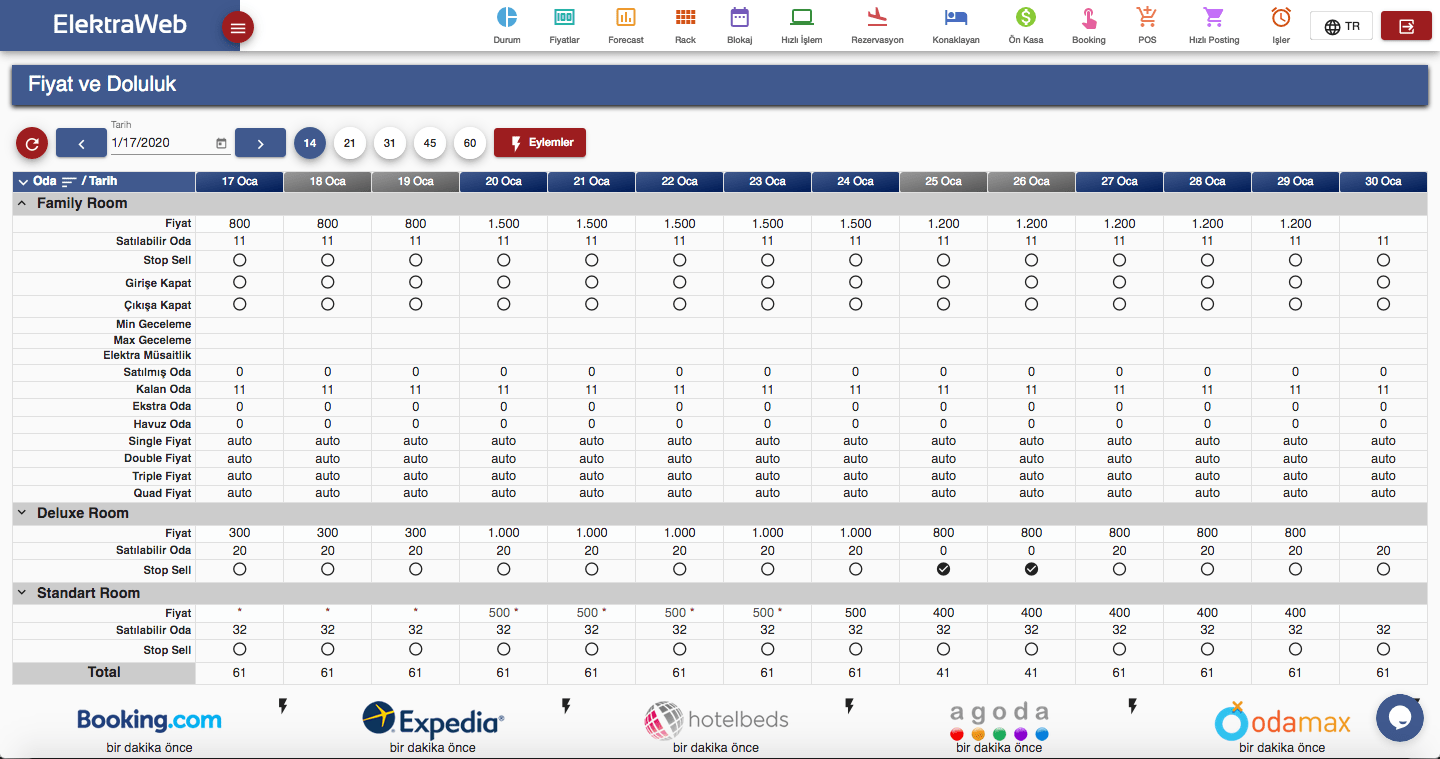Image resolution: width=1440 pixels, height=759 pixels.
Task: Toggle Family Room Çıkışa Kapat for 23 Oca
Action: tap(767, 304)
